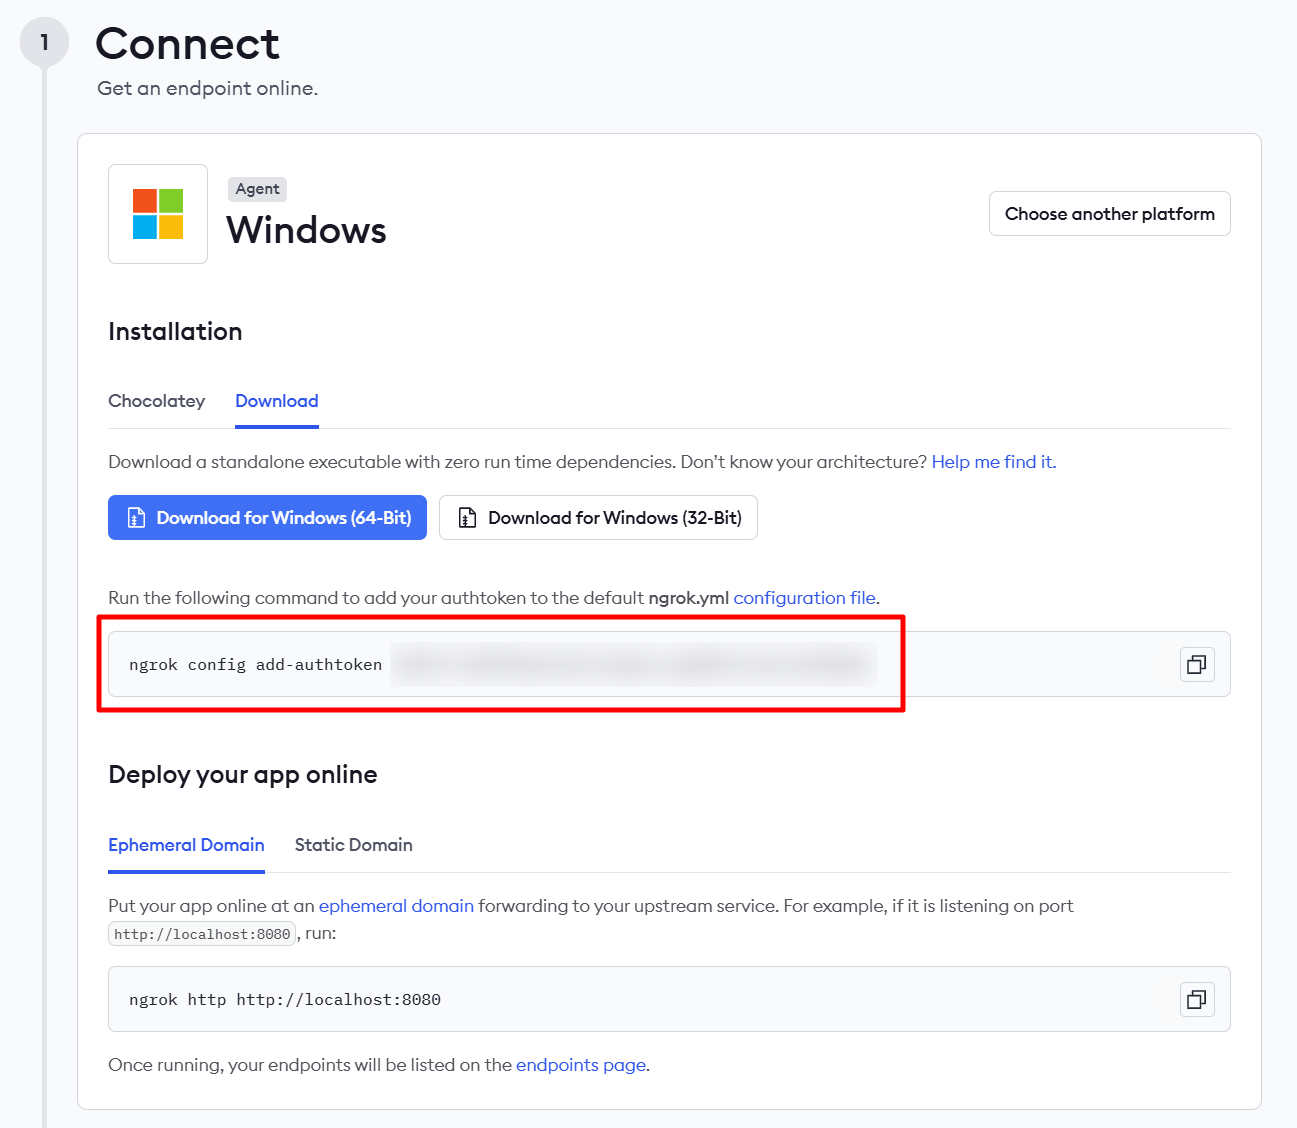The width and height of the screenshot is (1297, 1128).
Task: Click Choose another platform
Action: (1109, 213)
